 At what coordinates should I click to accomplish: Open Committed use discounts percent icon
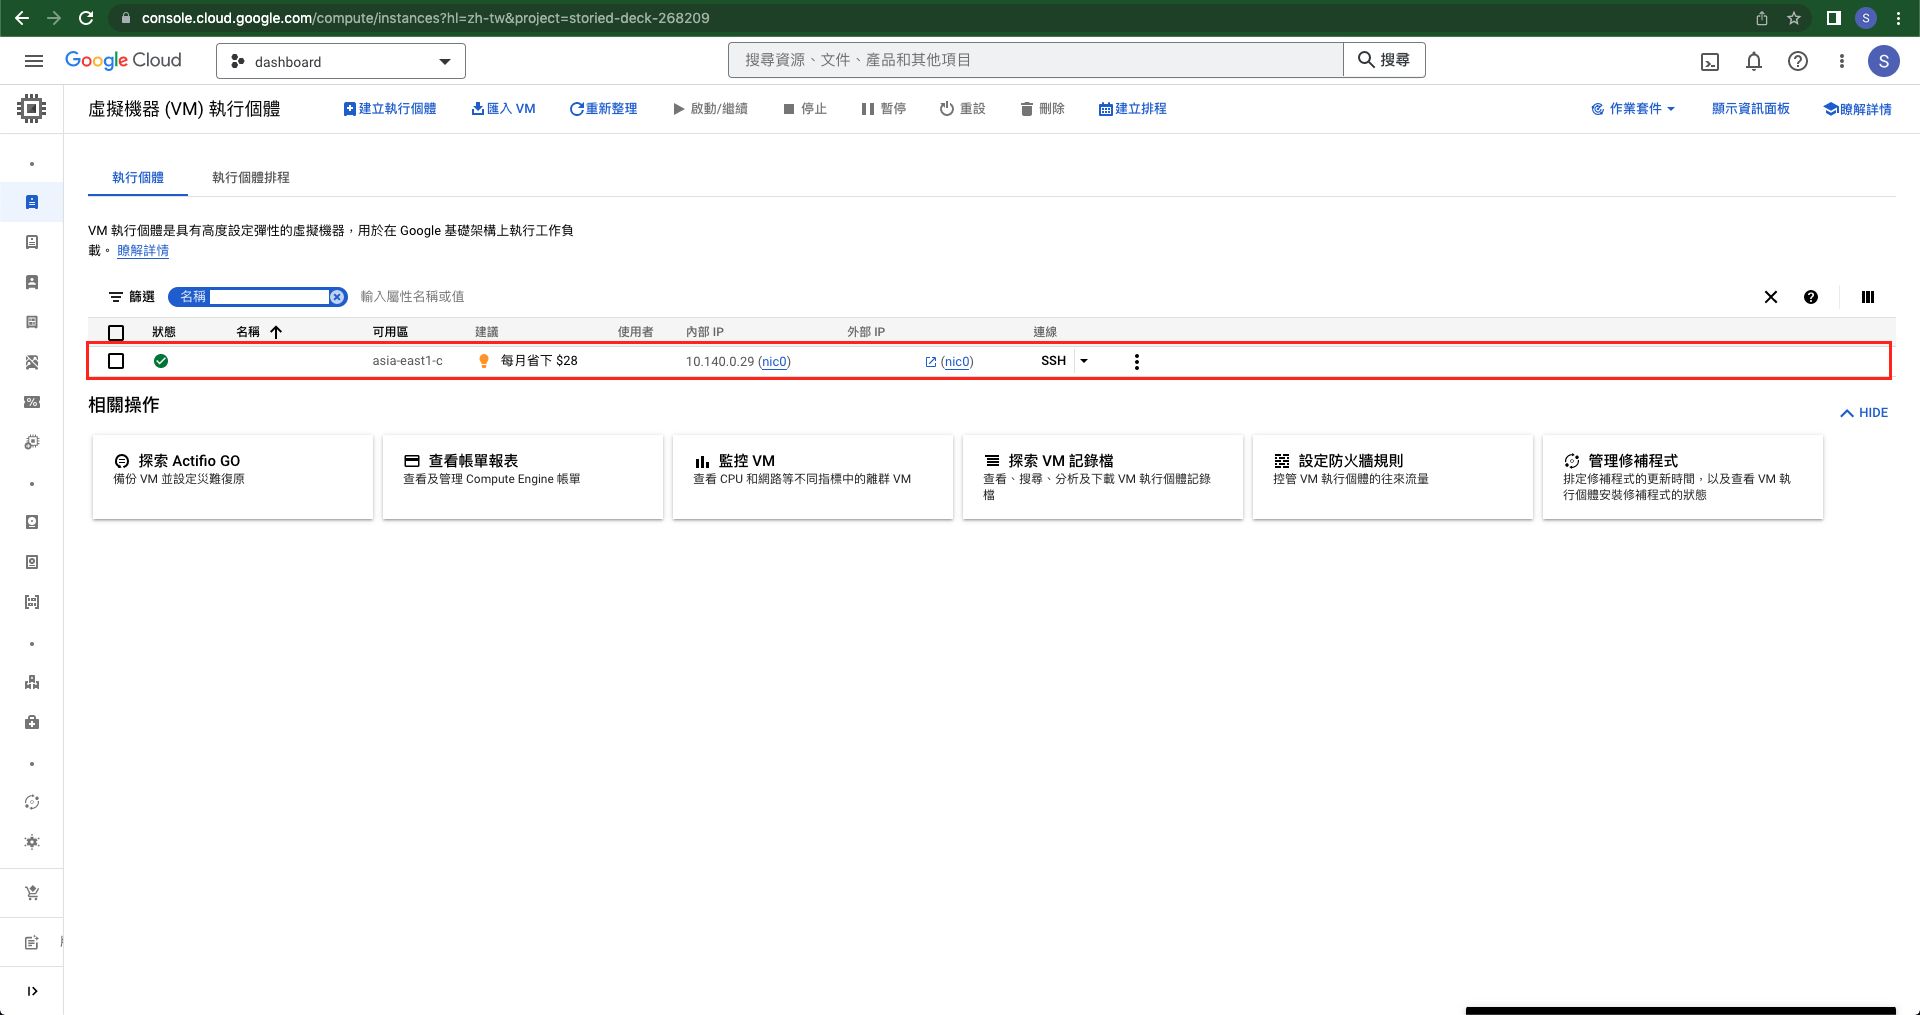pos(32,402)
